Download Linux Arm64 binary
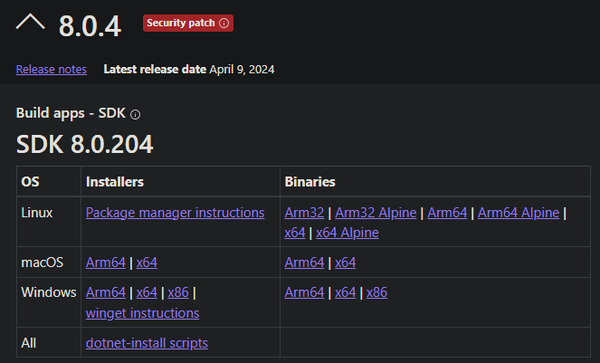600x363 pixels. point(447,213)
